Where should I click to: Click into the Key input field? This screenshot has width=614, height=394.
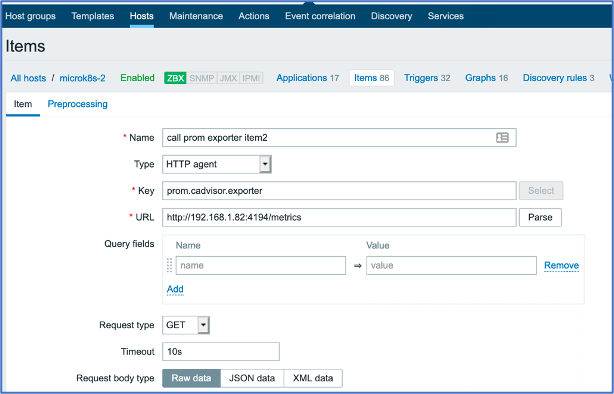tap(340, 191)
